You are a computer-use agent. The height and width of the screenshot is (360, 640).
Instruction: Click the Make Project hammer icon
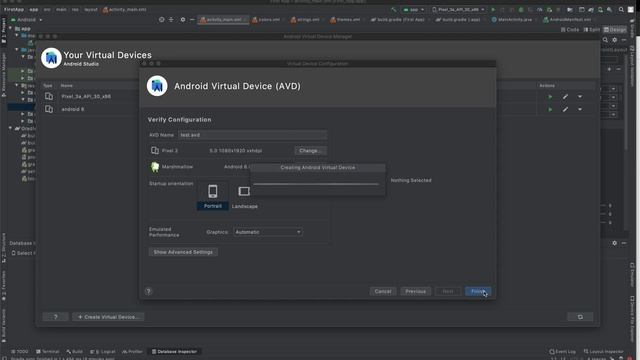pyautogui.click(x=393, y=9)
